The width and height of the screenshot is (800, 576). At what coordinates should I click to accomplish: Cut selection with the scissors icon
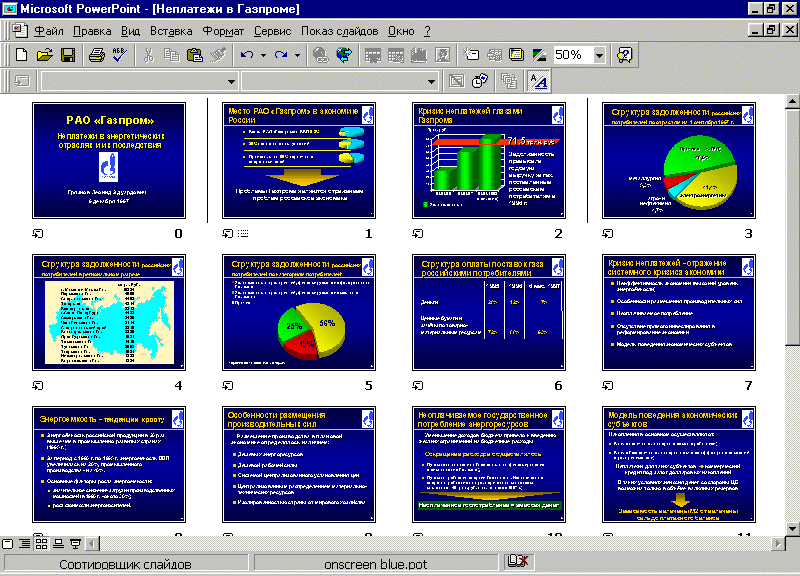point(148,55)
